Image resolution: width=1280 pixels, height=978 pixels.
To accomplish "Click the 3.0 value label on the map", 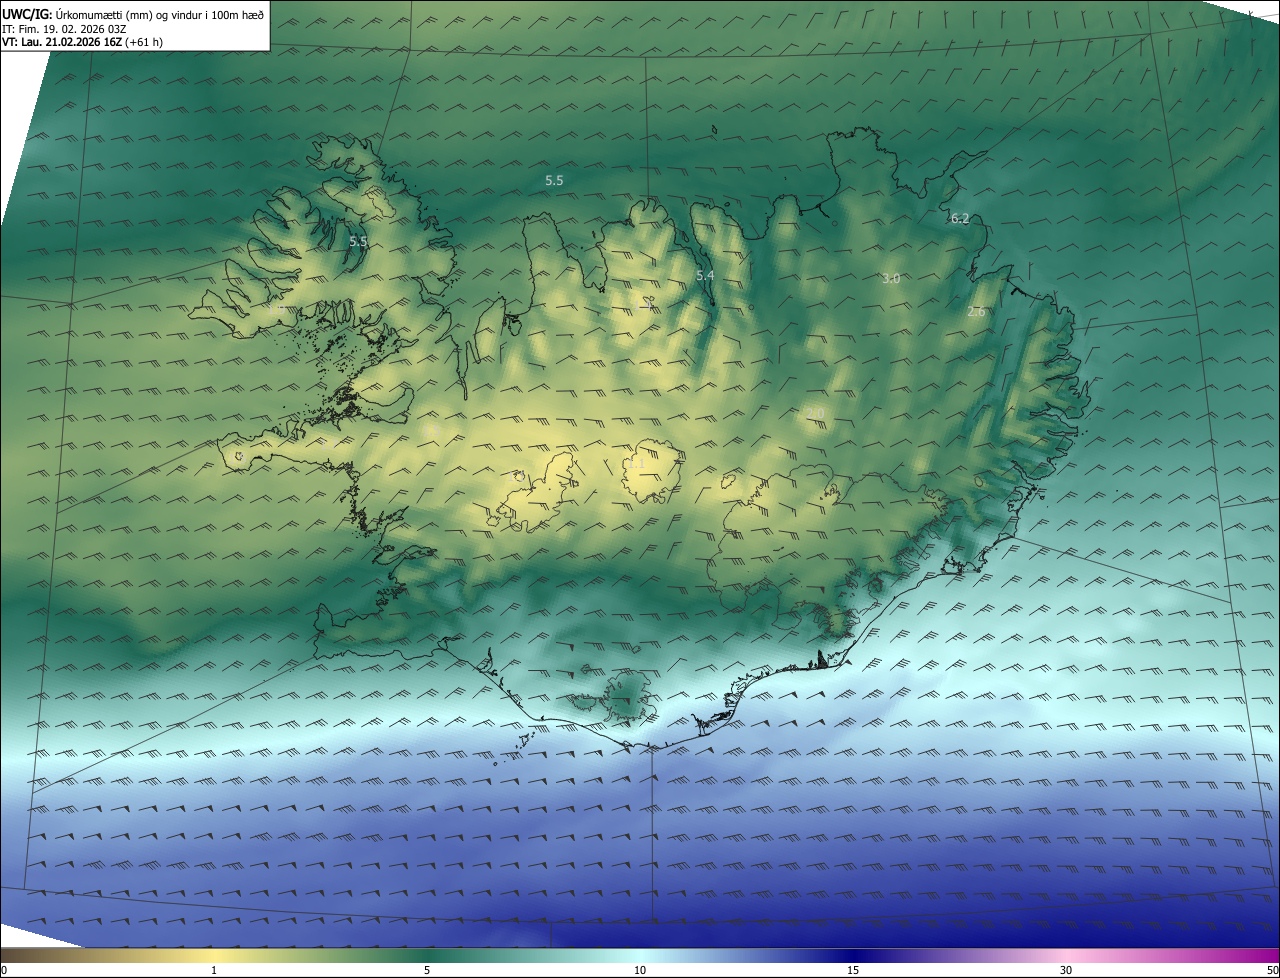I will pyautogui.click(x=891, y=278).
